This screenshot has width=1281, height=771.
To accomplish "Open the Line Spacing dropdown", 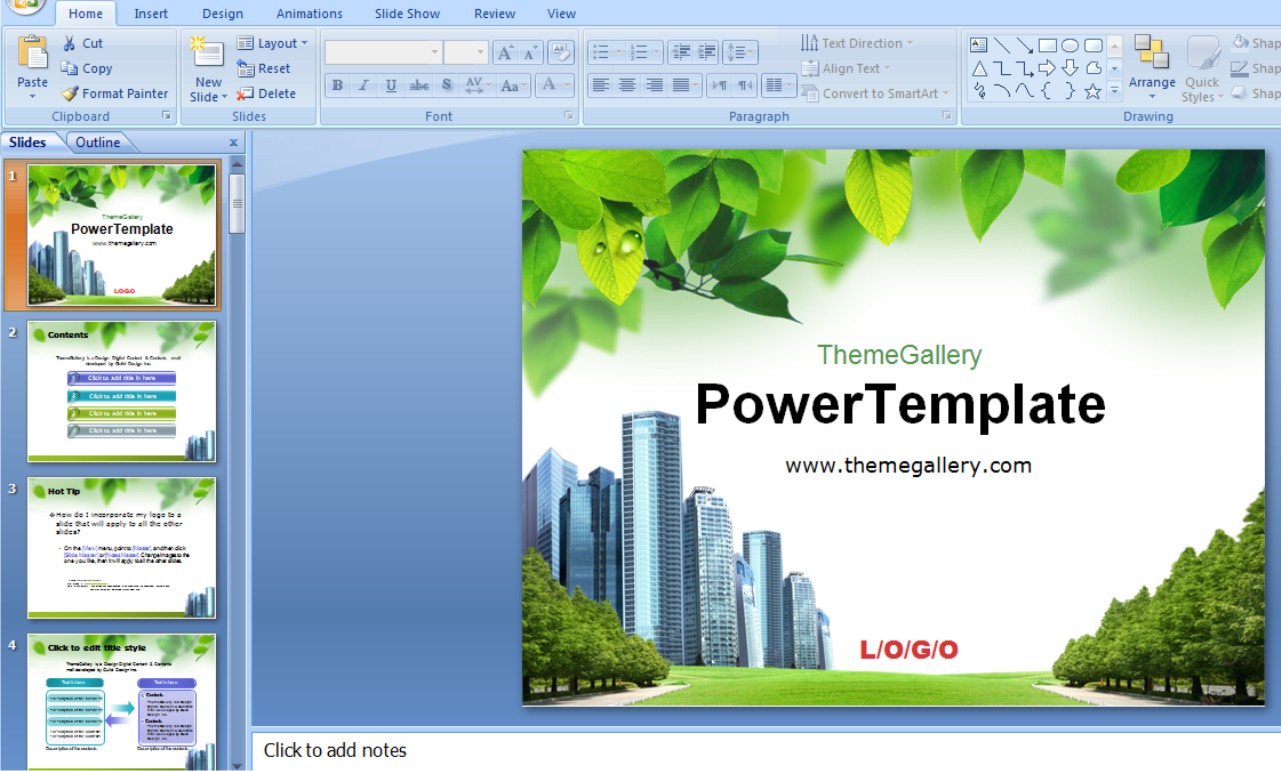I will point(740,52).
